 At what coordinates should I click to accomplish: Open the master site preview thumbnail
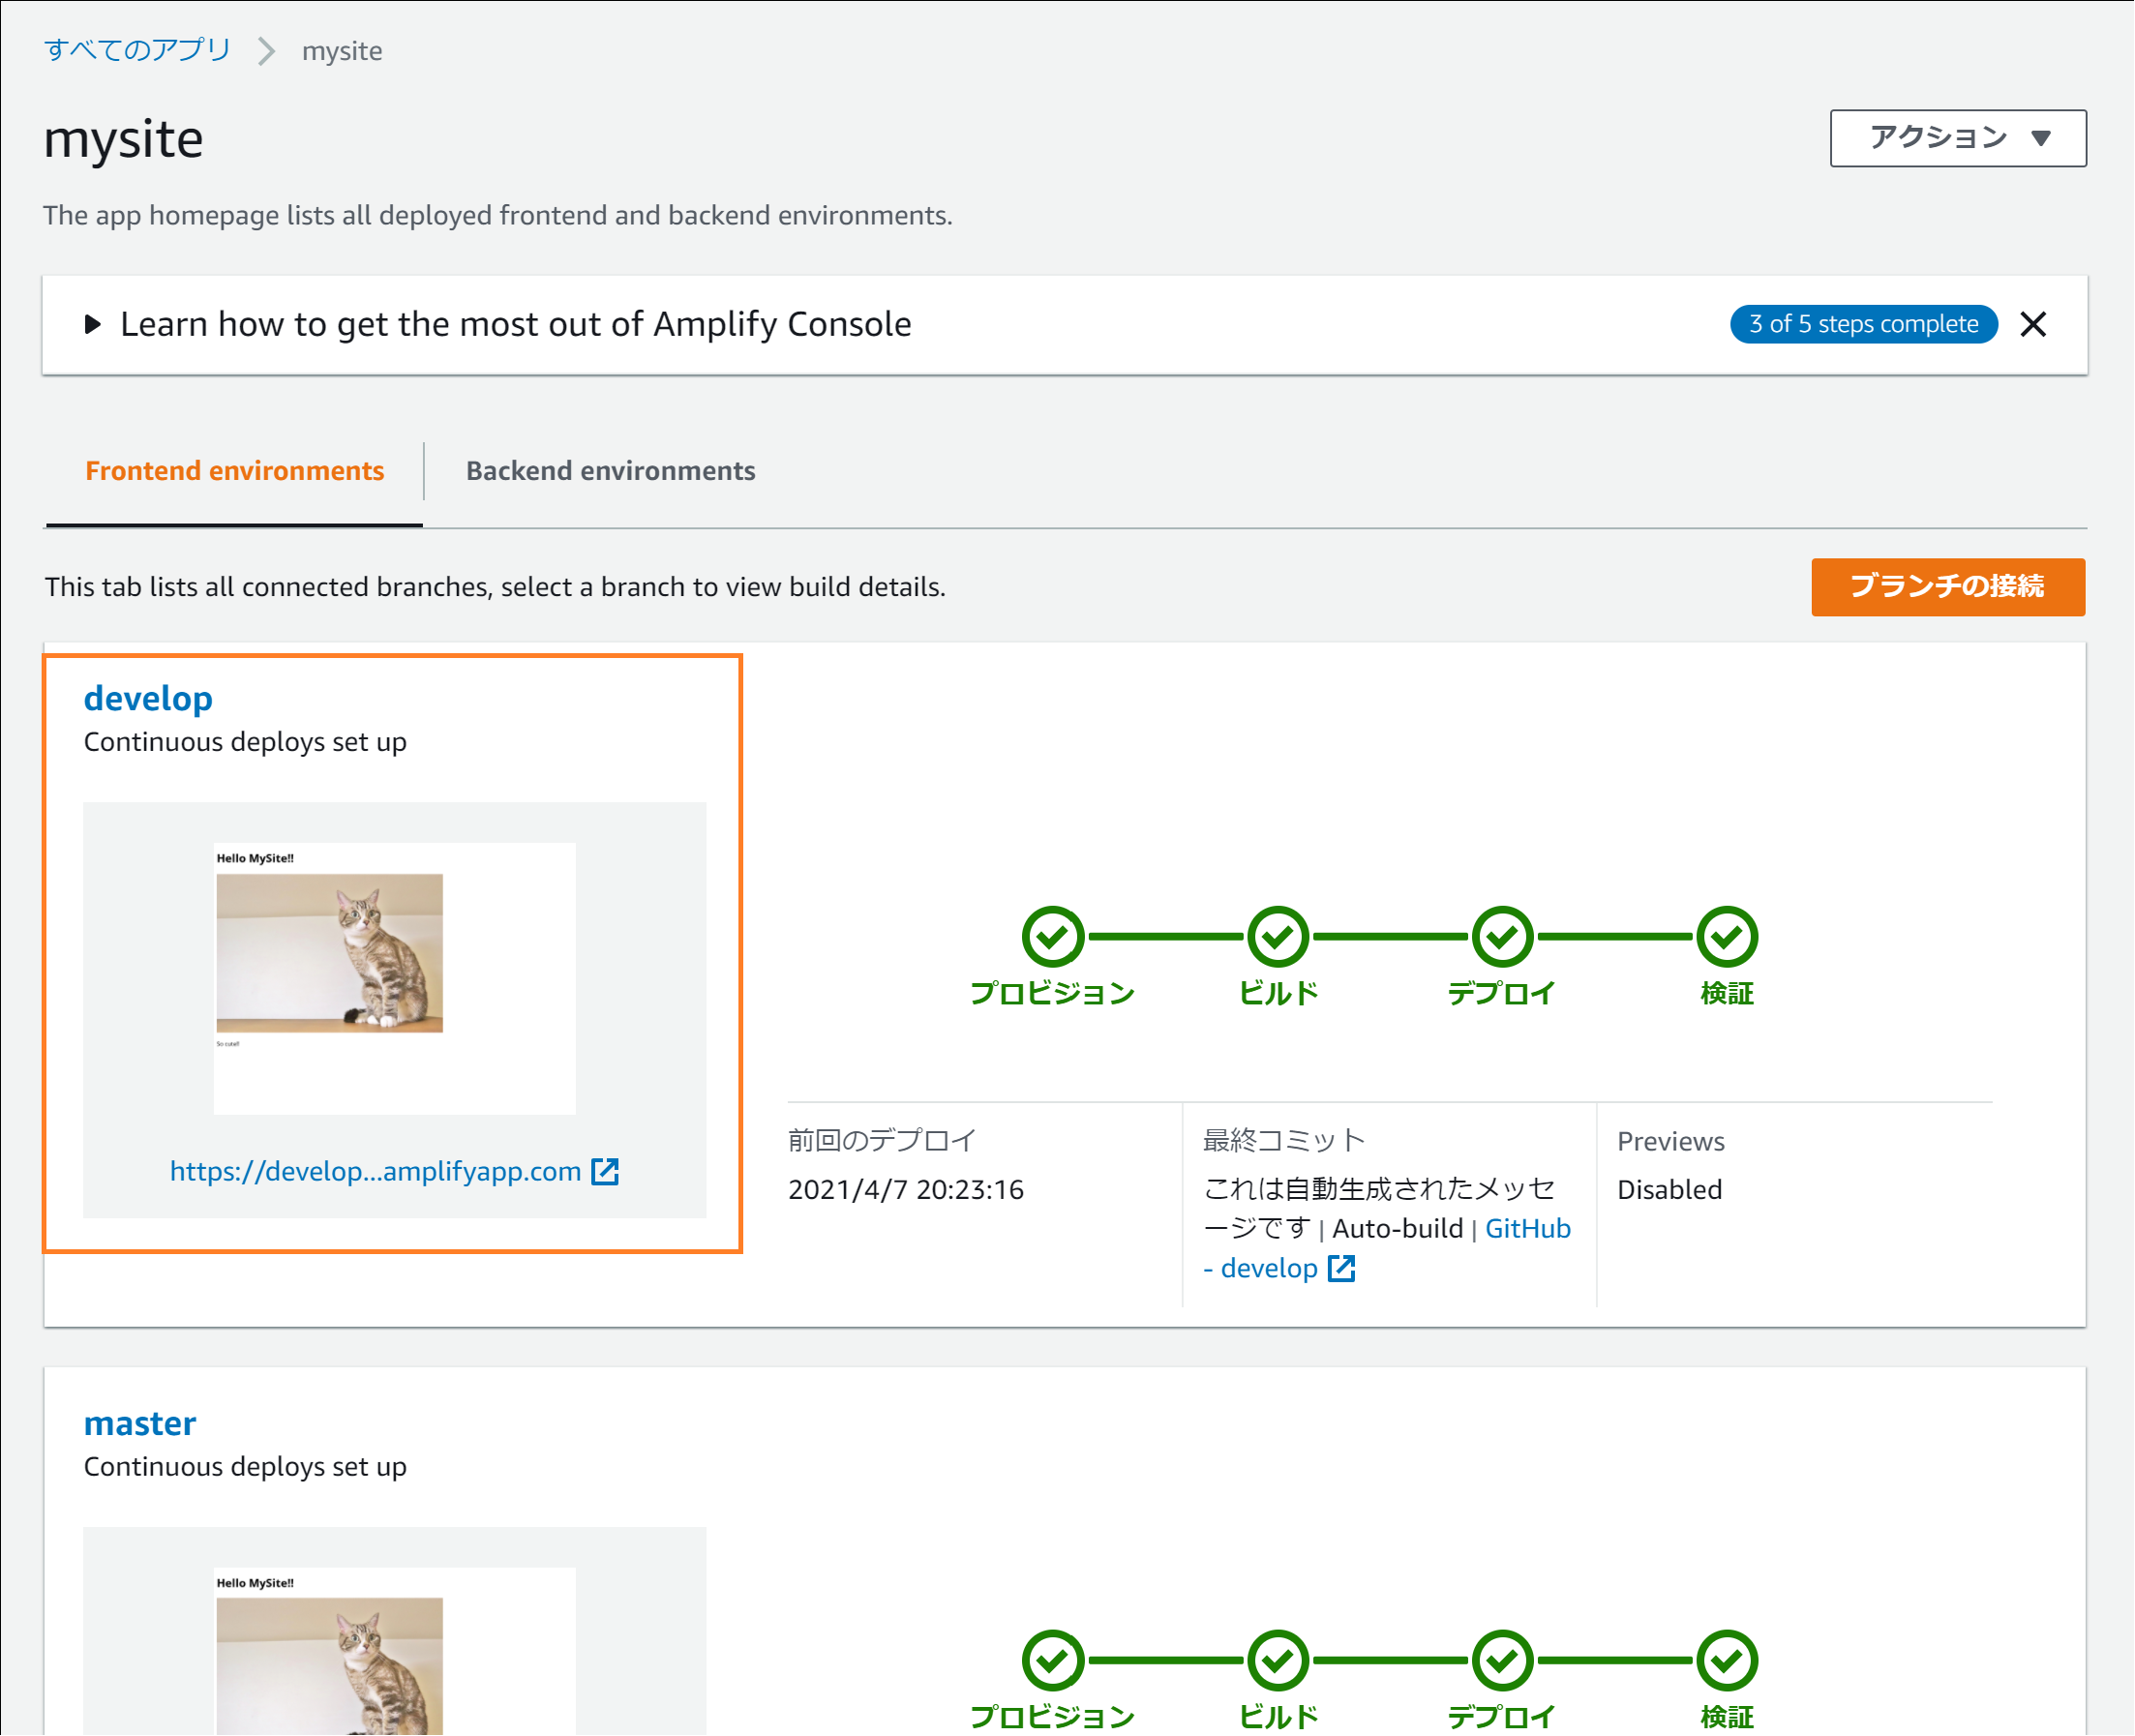point(394,1651)
